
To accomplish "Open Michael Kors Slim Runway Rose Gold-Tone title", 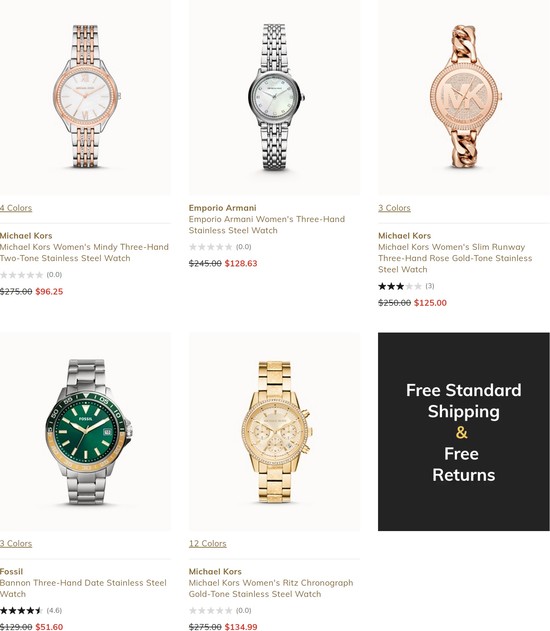I will [455, 258].
